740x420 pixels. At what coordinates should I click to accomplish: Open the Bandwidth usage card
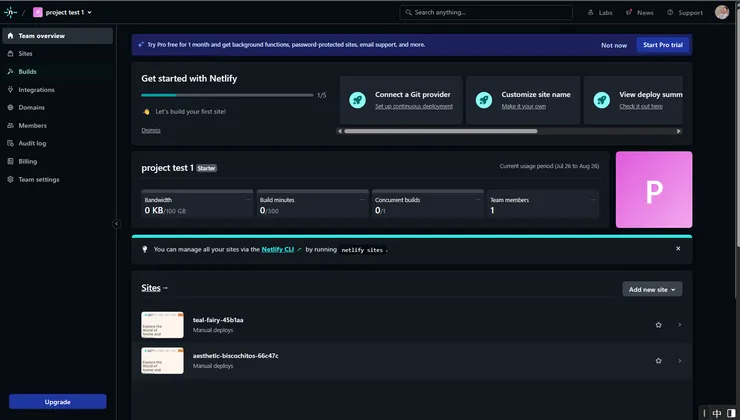pyautogui.click(x=197, y=204)
